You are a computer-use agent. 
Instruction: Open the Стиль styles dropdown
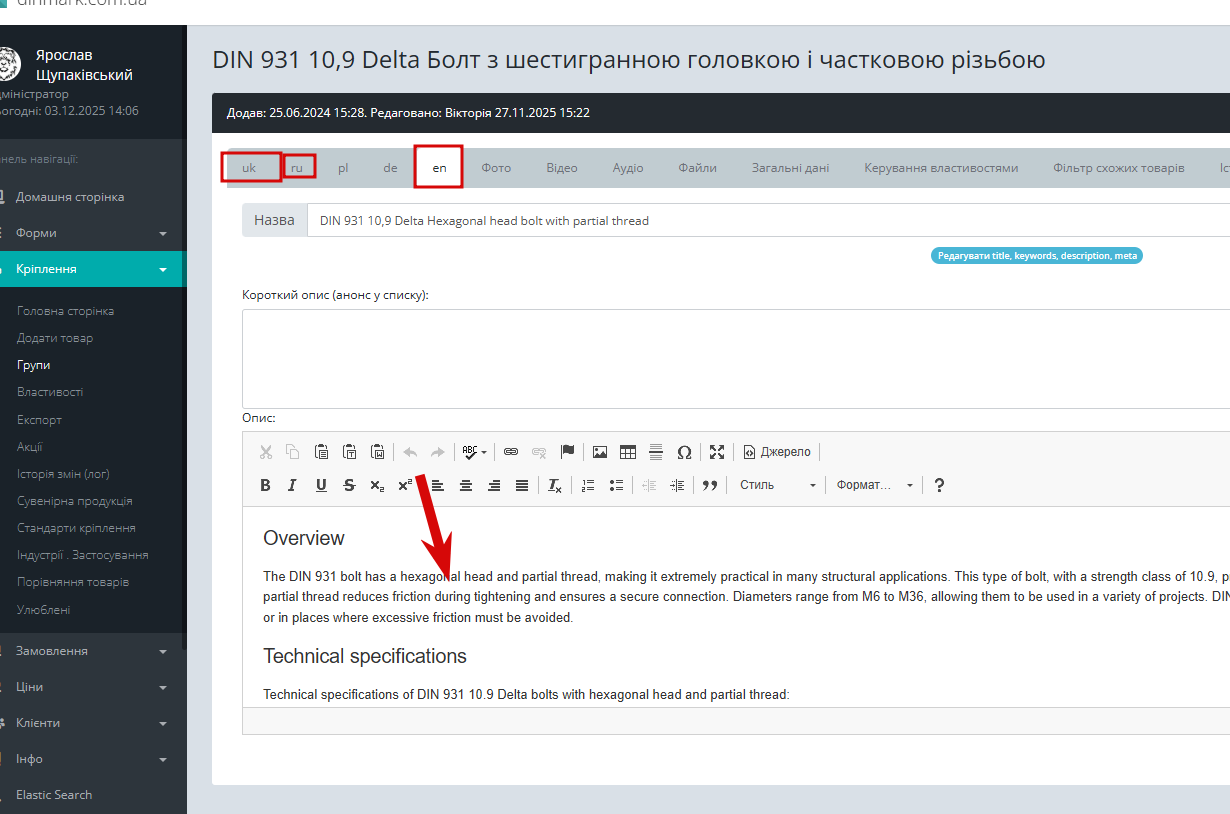point(777,485)
